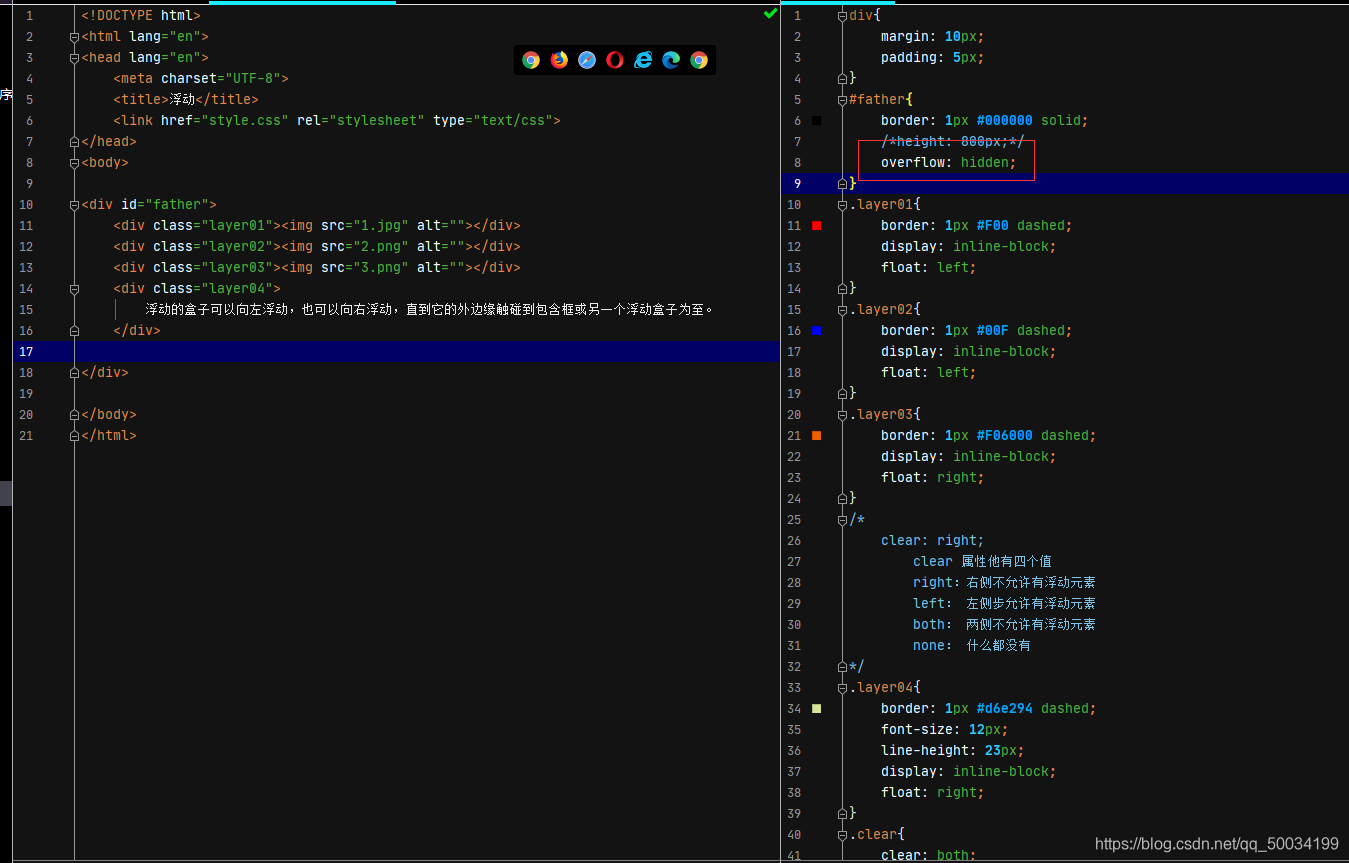
Task: Click the commented clear: right; line
Action: coord(933,541)
